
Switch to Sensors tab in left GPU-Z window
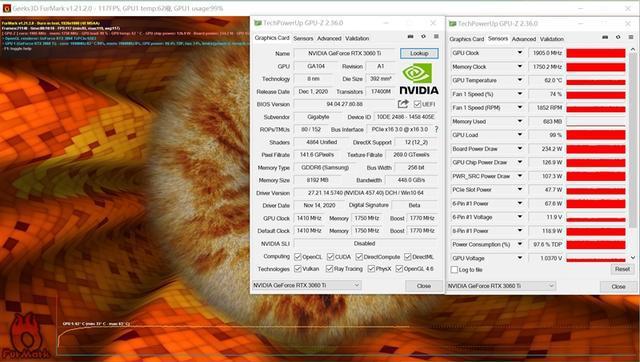303,38
